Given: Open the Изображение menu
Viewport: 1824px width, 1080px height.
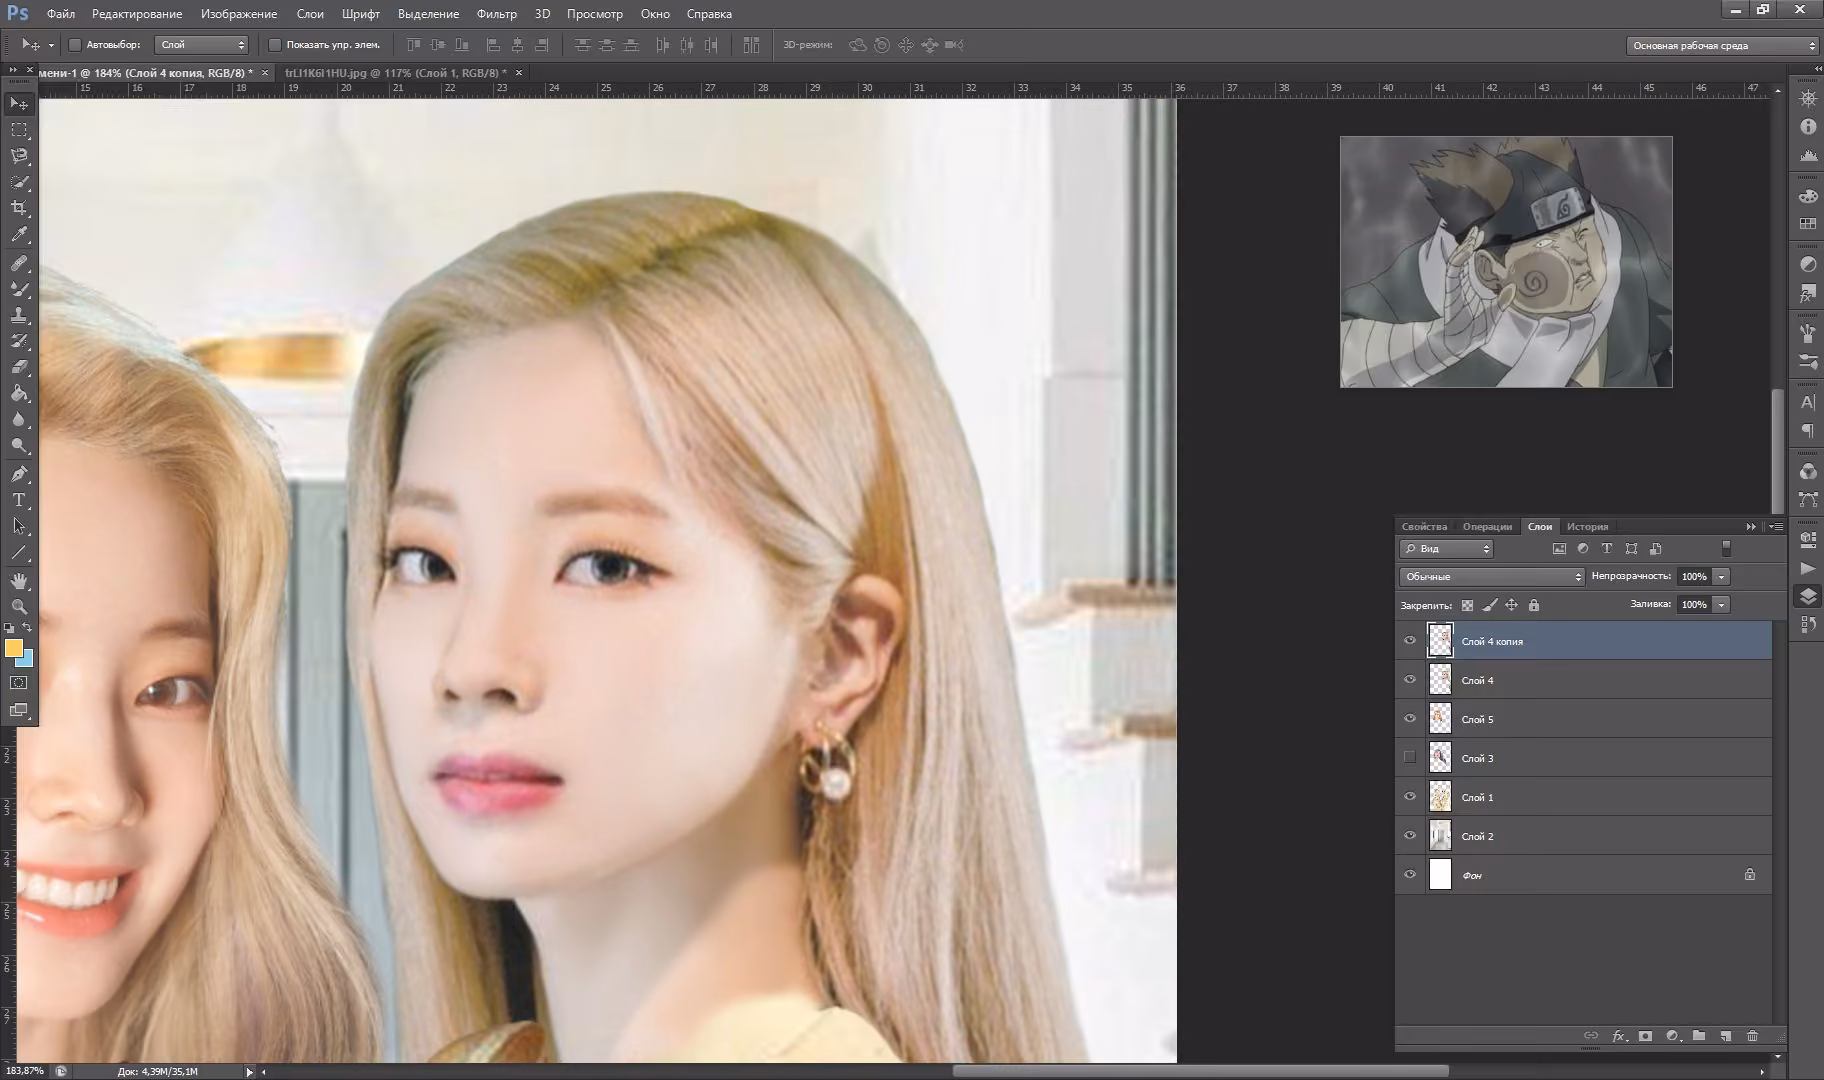Looking at the screenshot, I should point(239,14).
